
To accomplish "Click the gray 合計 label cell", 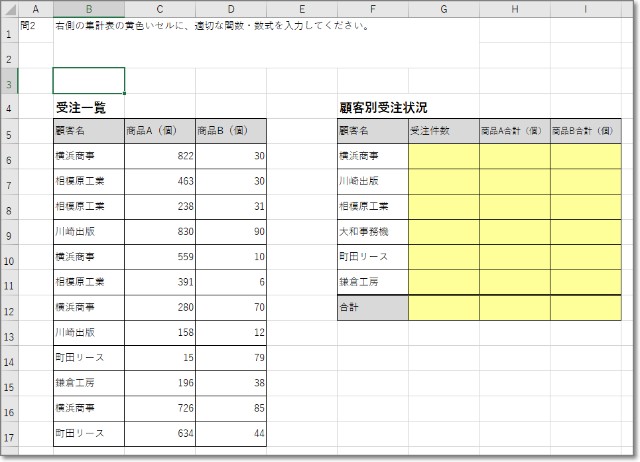I will pyautogui.click(x=372, y=308).
